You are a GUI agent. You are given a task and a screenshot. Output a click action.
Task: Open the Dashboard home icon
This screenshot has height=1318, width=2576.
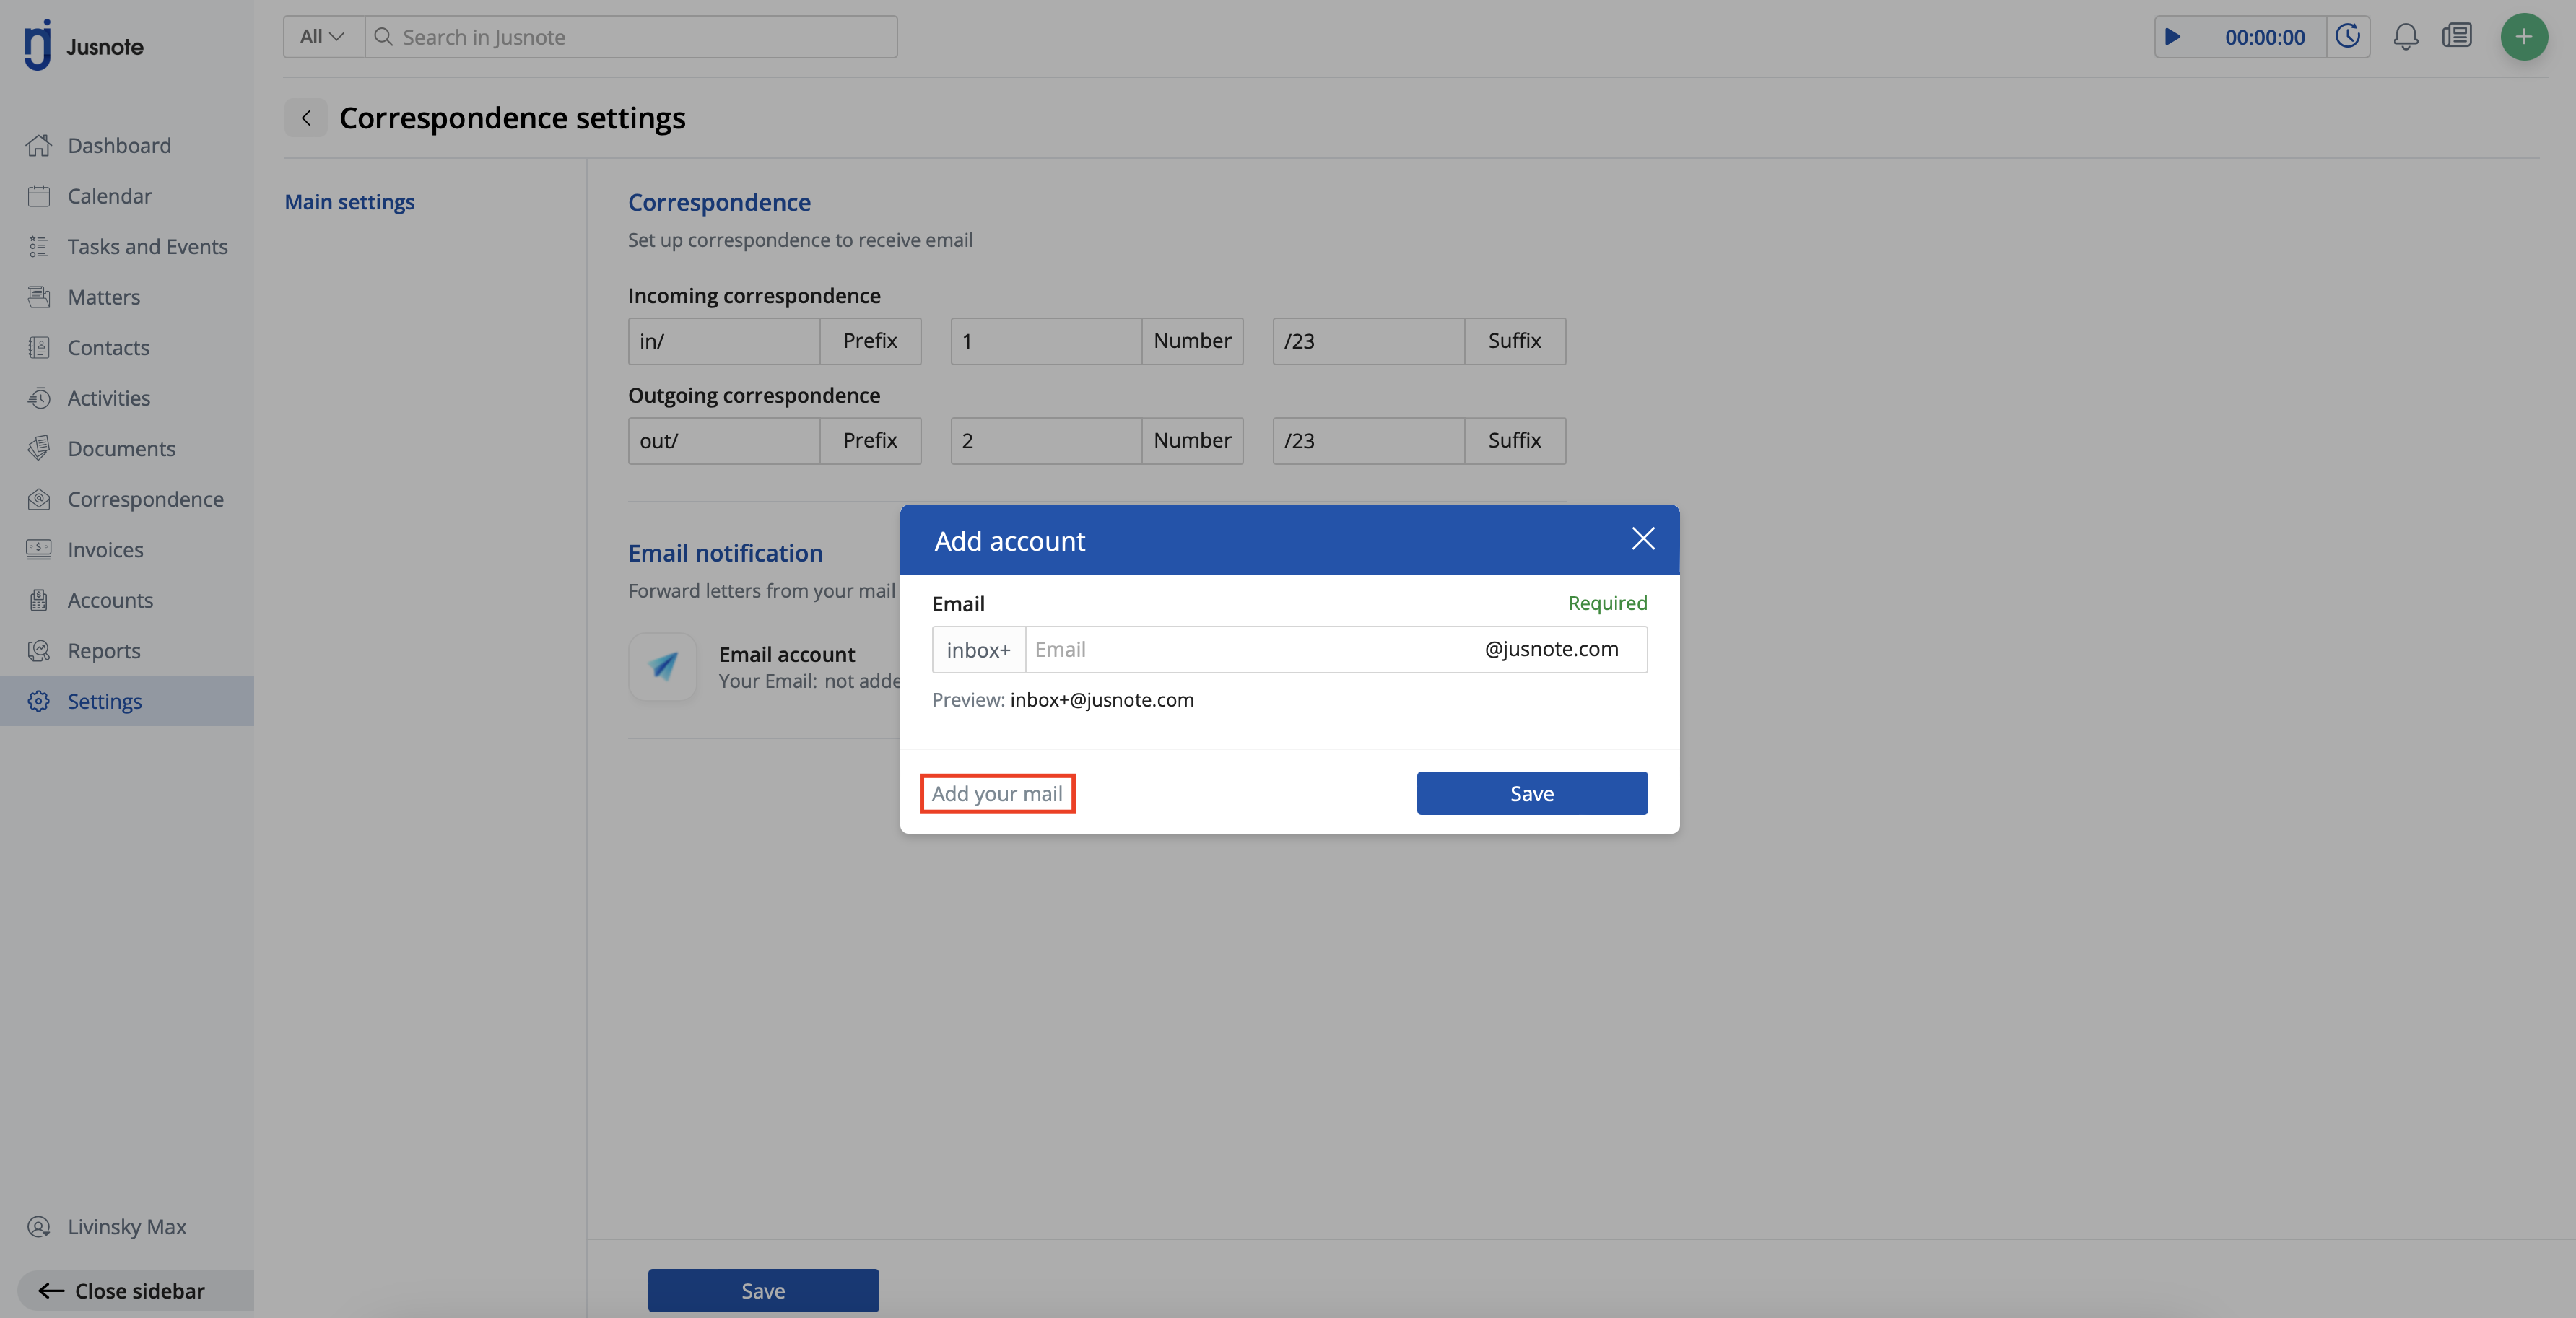(39, 145)
